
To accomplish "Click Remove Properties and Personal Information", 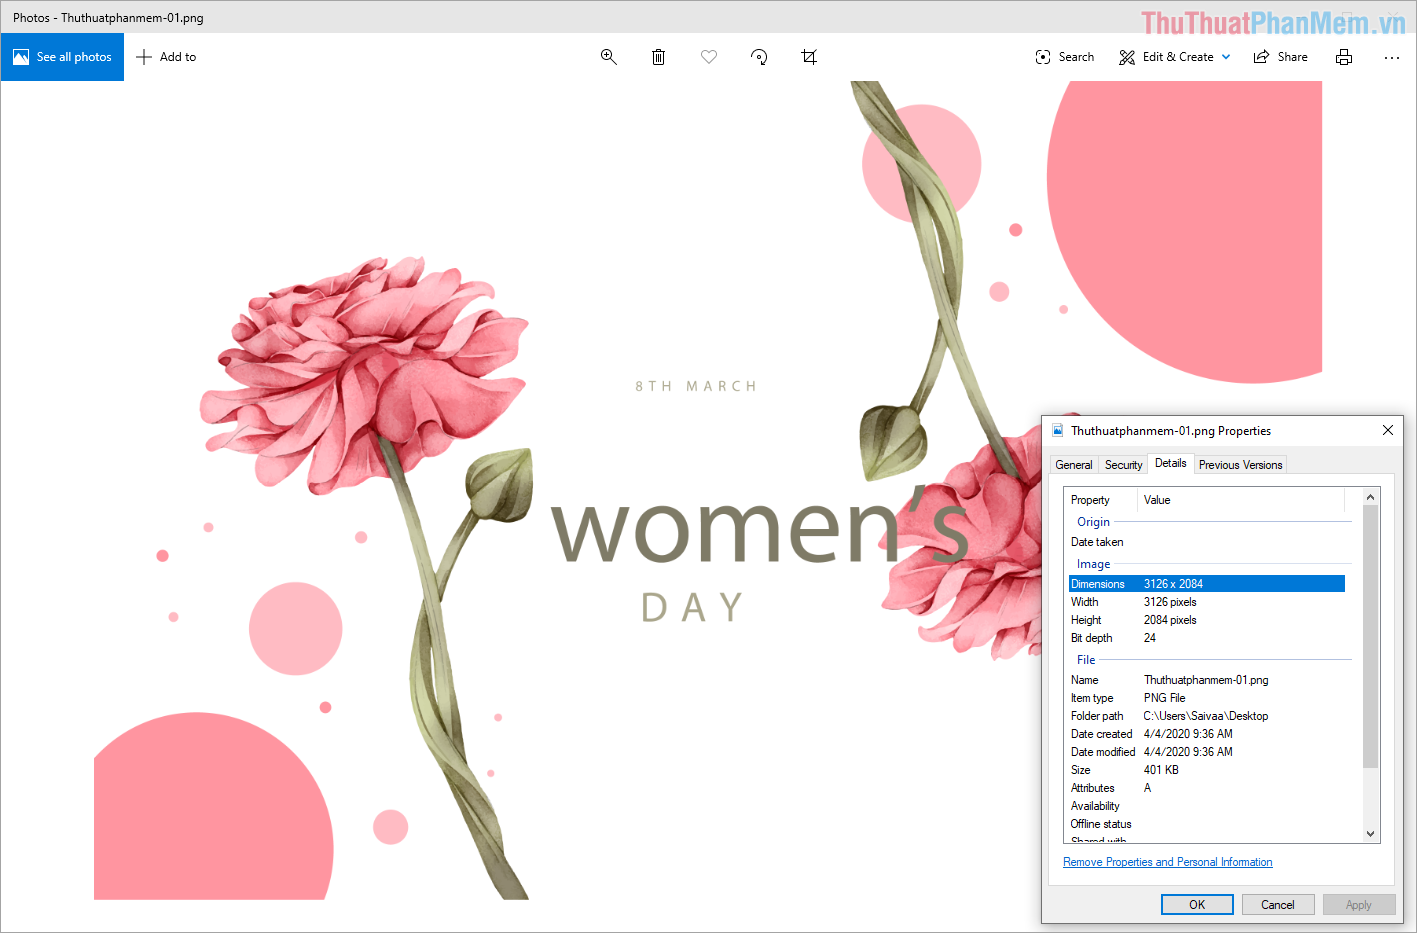I will 1167,861.
